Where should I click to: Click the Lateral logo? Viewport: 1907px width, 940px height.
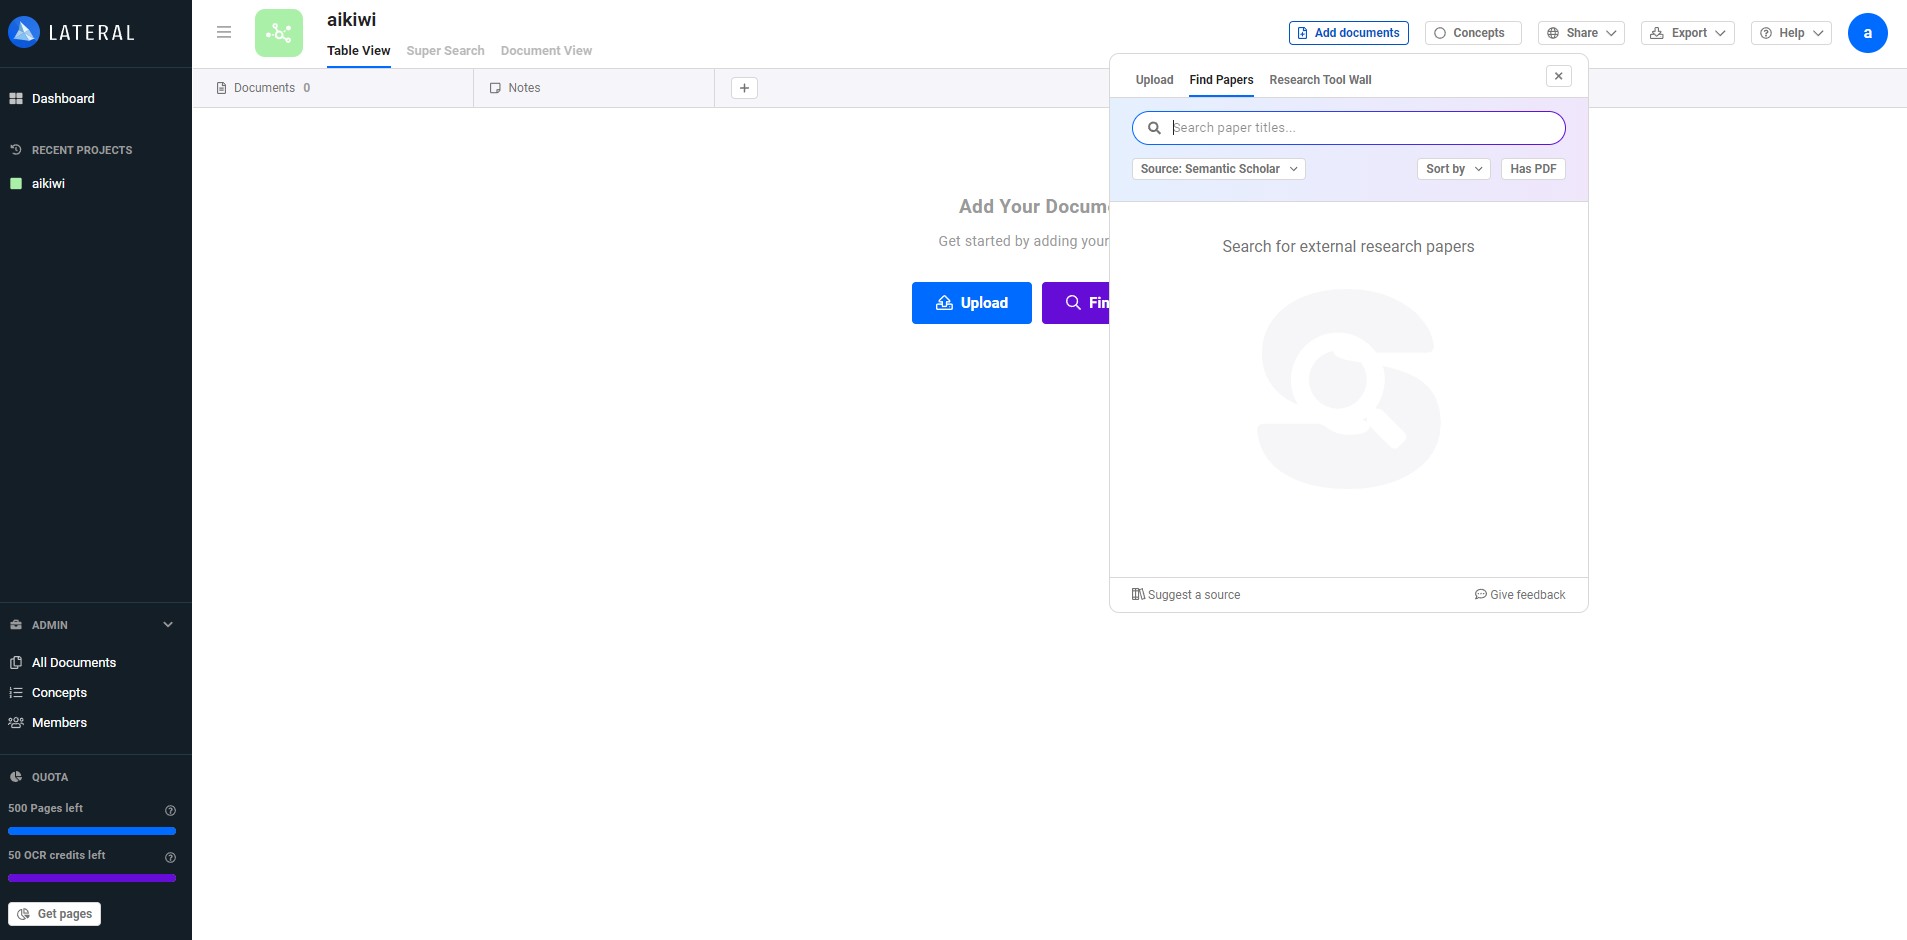71,33
